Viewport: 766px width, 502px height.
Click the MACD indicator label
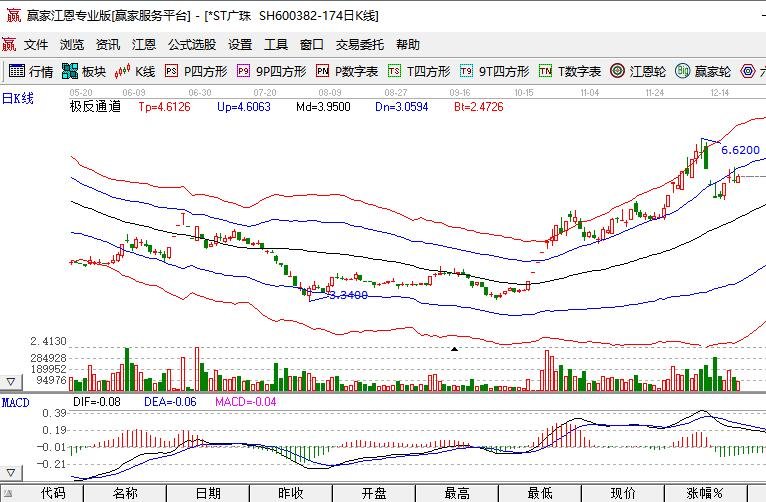pyautogui.click(x=16, y=403)
